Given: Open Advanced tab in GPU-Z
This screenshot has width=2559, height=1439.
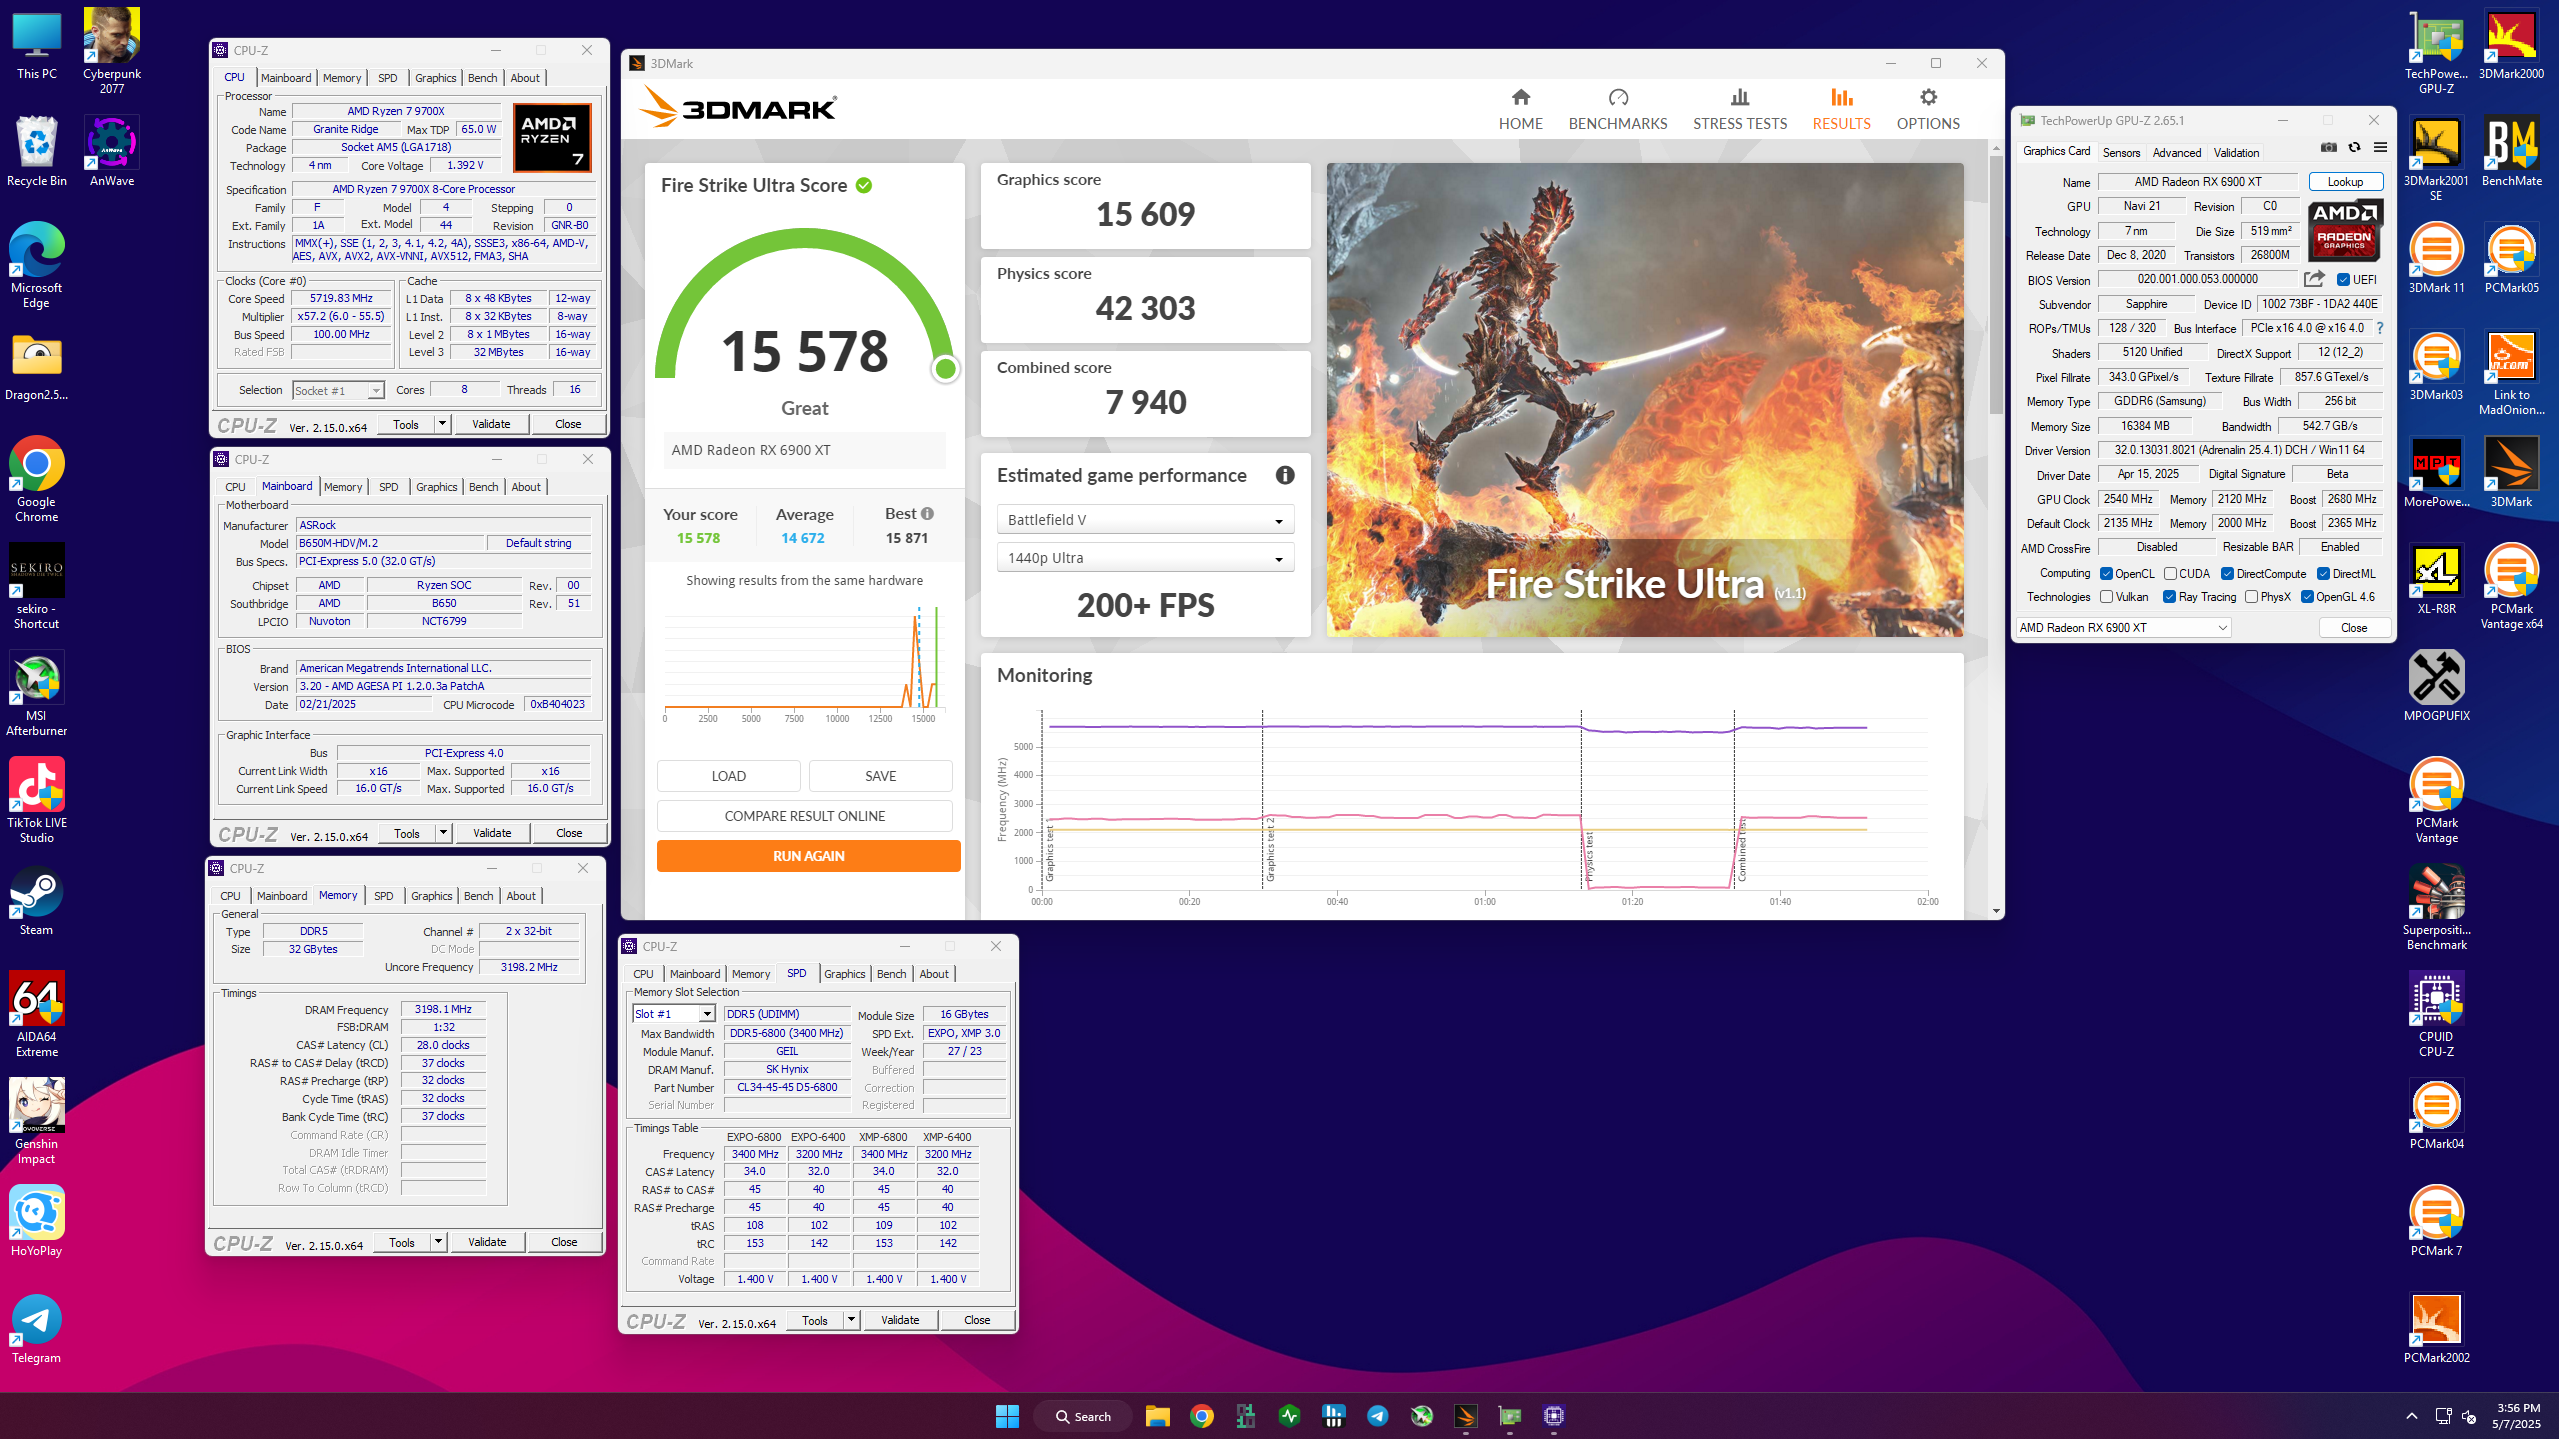Looking at the screenshot, I should pyautogui.click(x=2176, y=153).
